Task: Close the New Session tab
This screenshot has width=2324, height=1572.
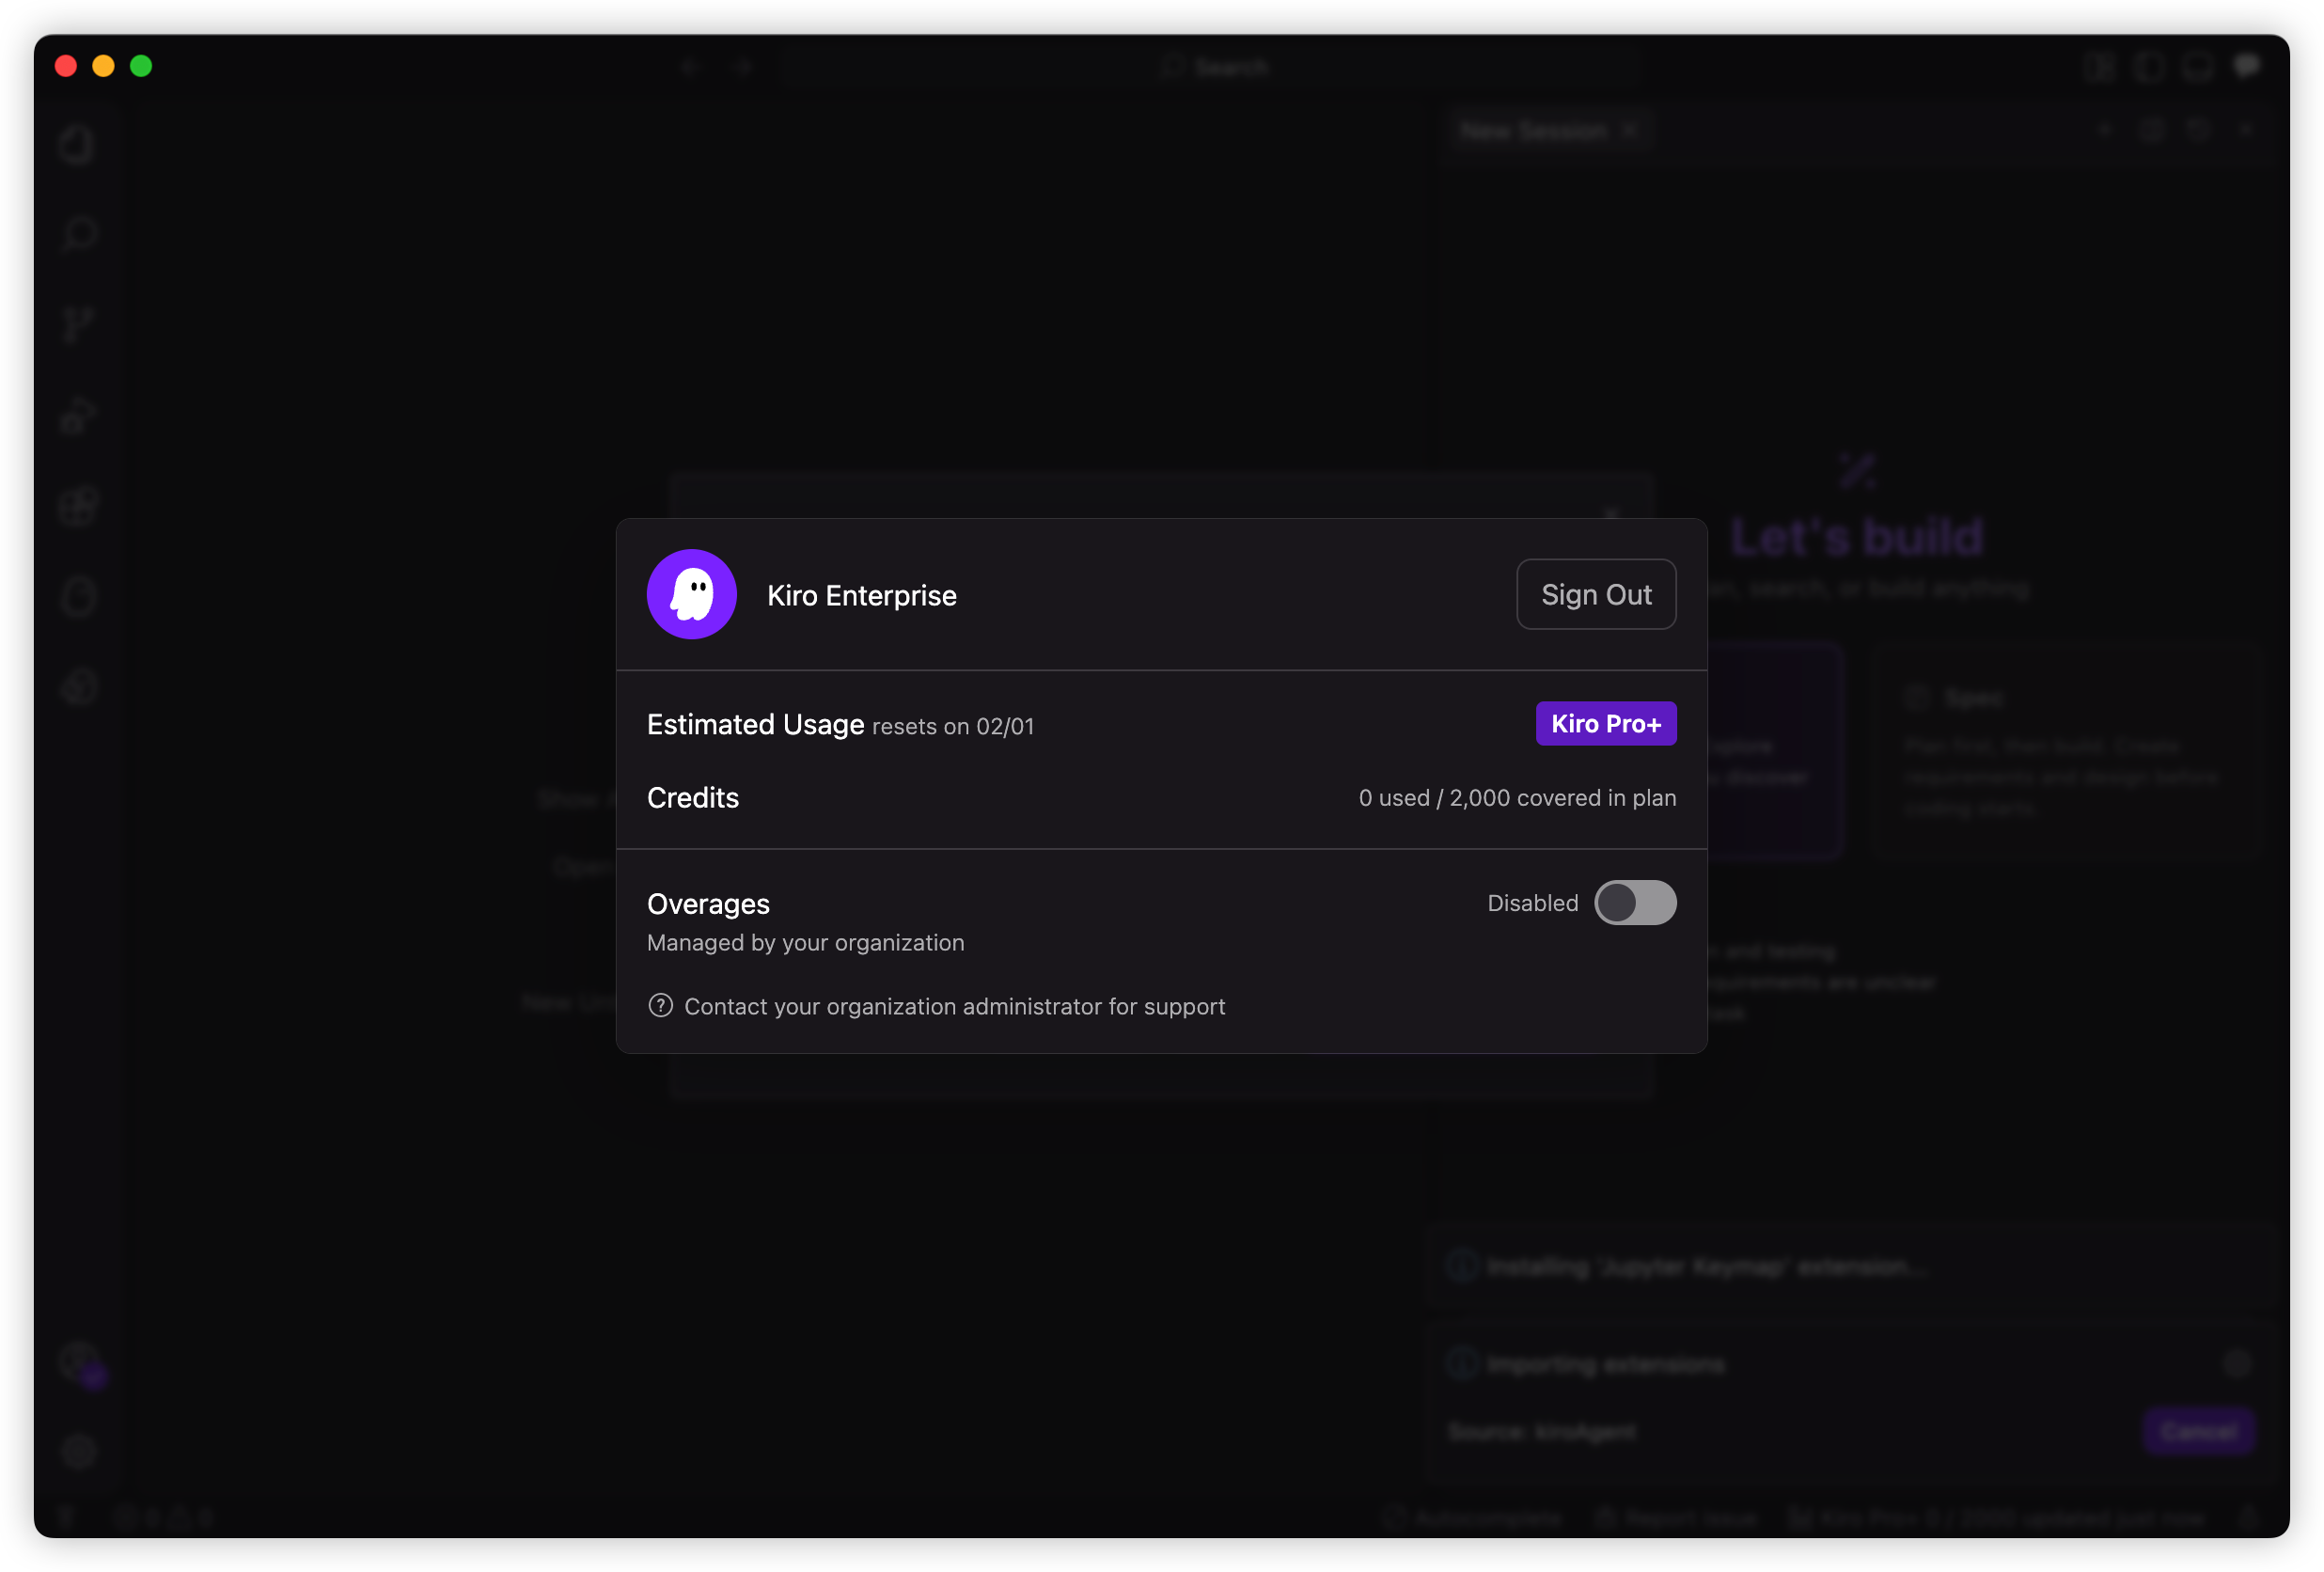Action: tap(1630, 131)
